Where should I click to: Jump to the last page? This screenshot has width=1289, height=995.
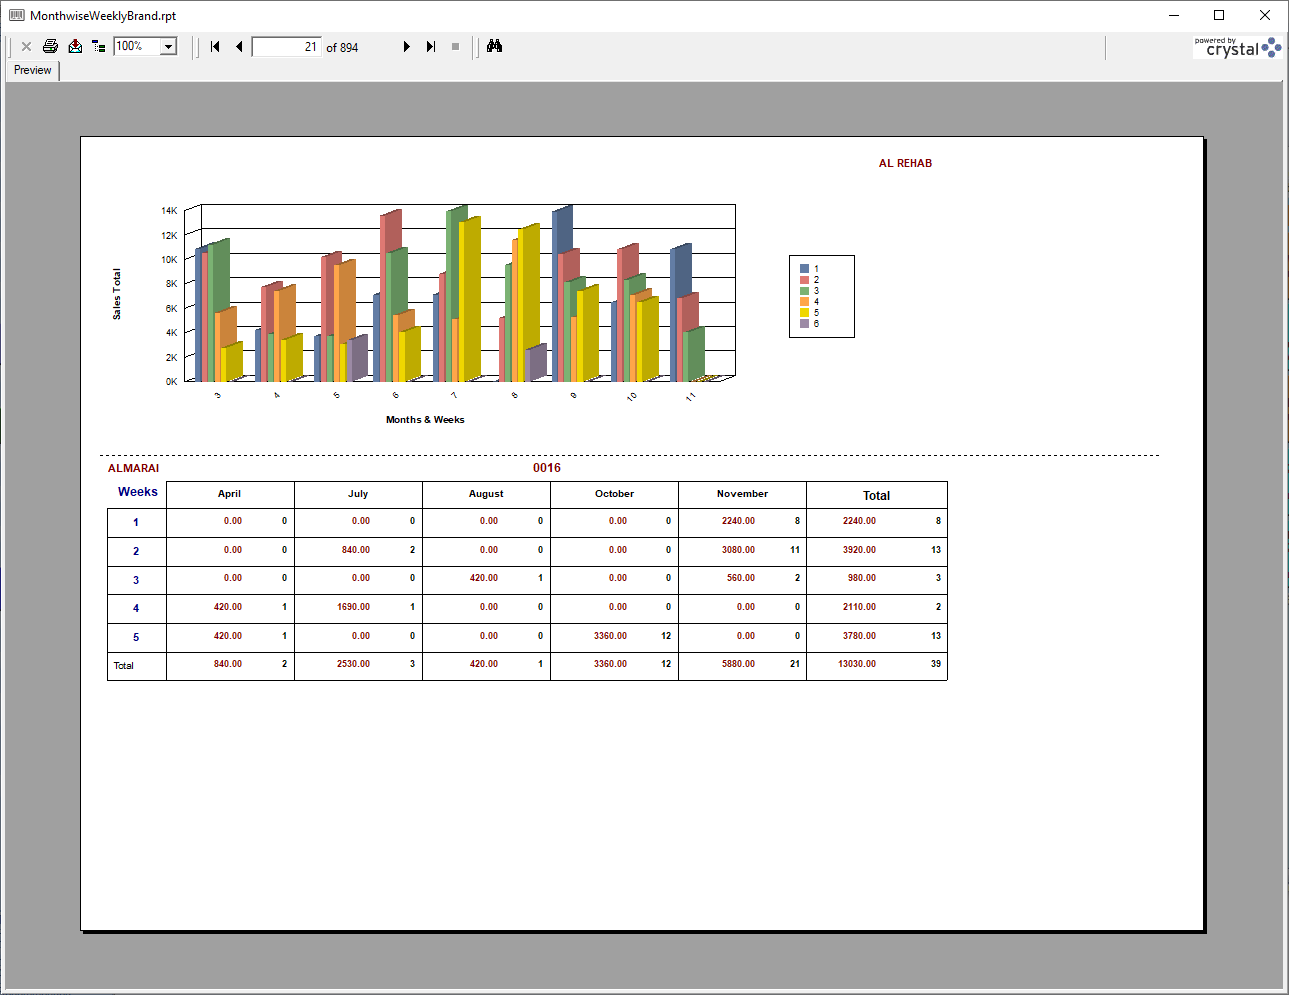tap(431, 47)
